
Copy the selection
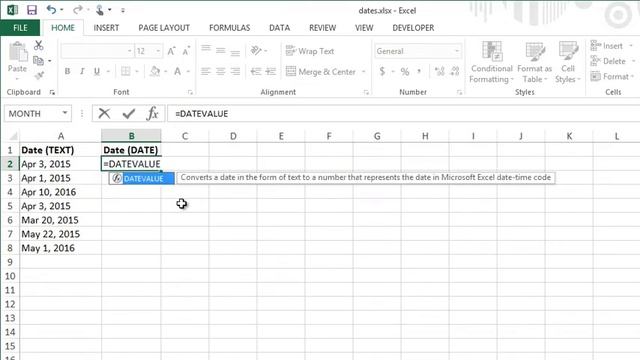click(x=38, y=61)
